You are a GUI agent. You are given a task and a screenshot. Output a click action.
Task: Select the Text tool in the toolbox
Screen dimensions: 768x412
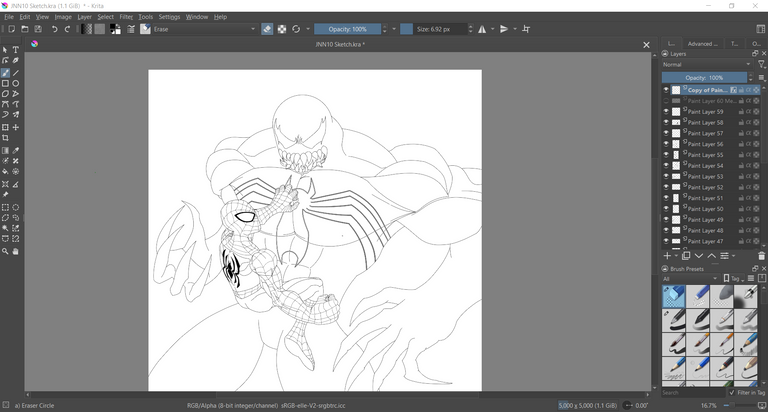[x=16, y=50]
